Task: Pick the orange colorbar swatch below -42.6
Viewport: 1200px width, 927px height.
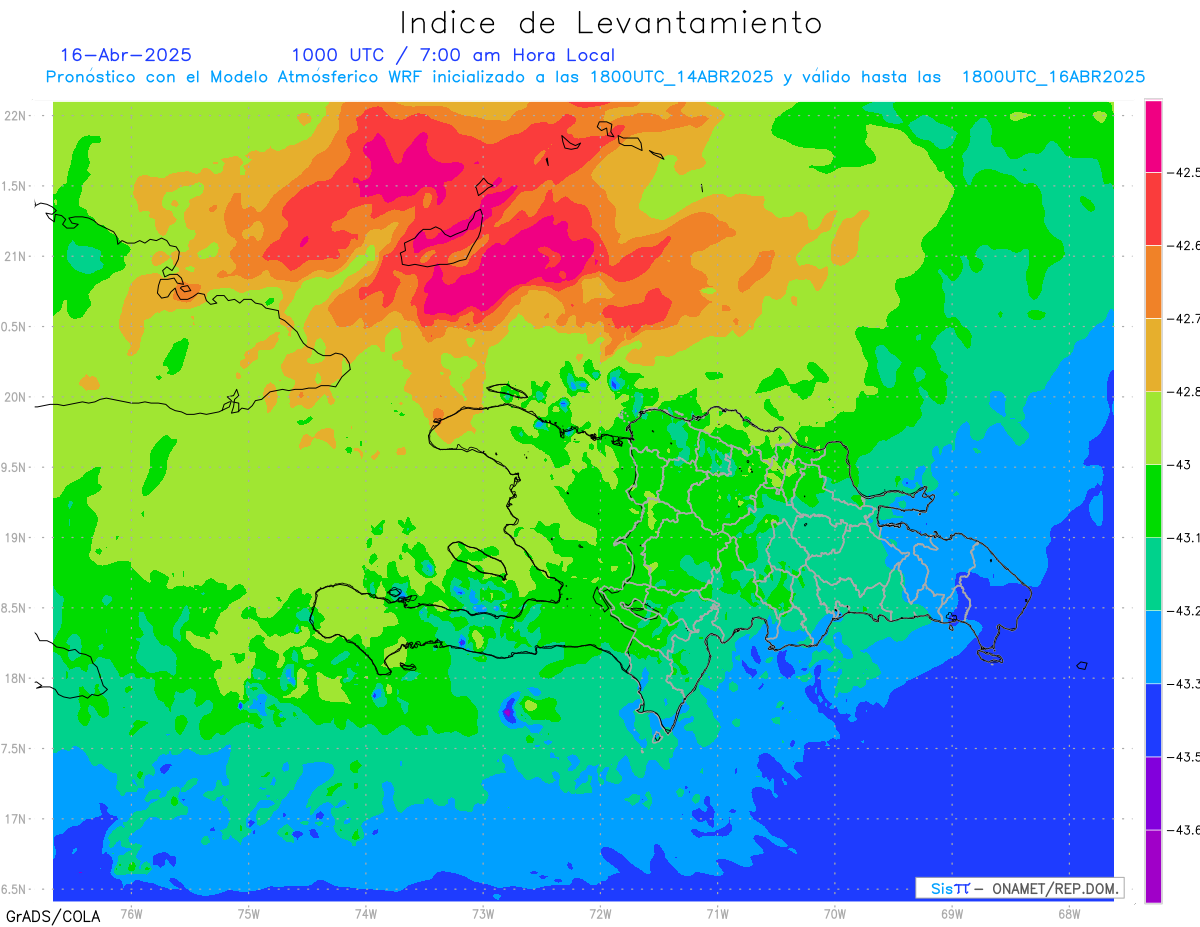Action: pos(1153,281)
